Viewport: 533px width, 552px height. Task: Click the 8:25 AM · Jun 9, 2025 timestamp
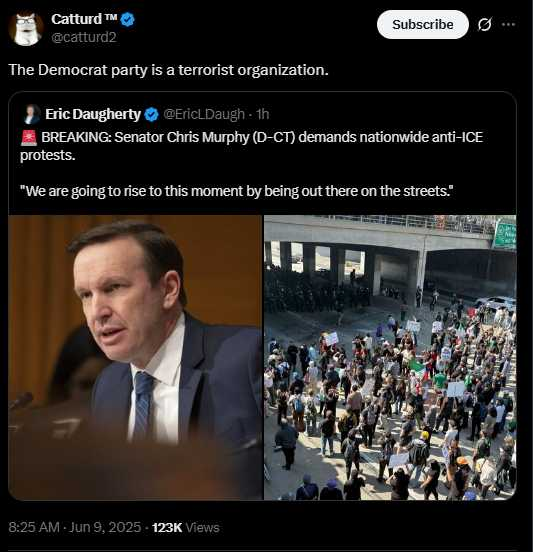click(75, 527)
